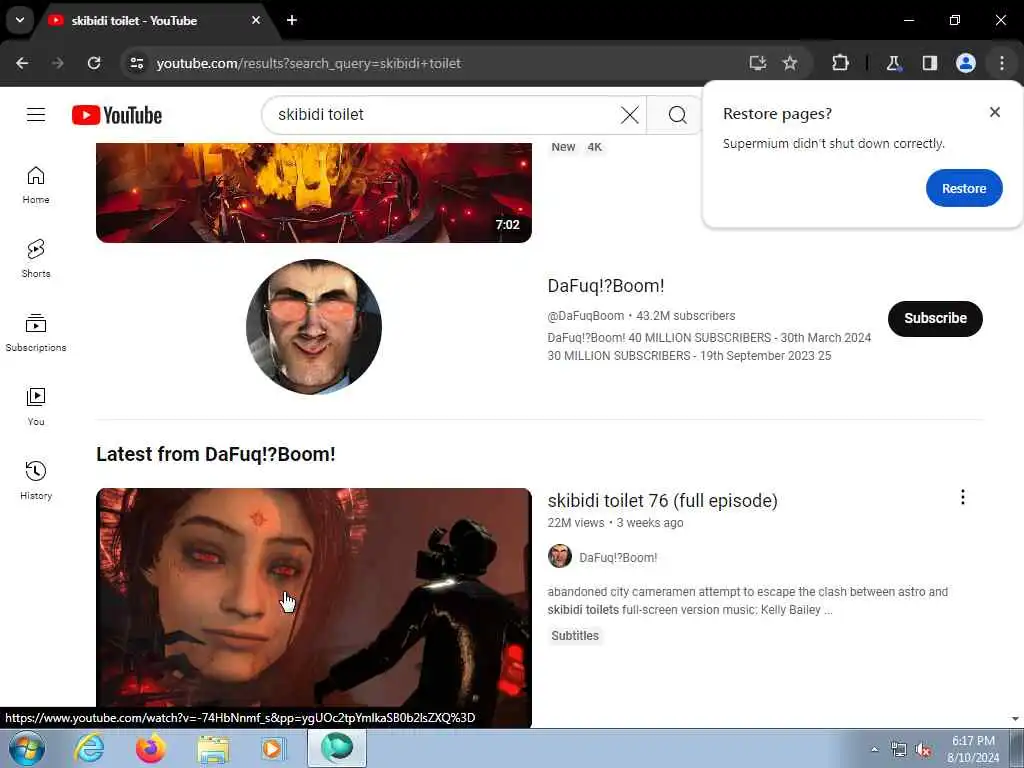The height and width of the screenshot is (768, 1024).
Task: Click the @DaFuqBoom handle text
Action: (x=586, y=316)
